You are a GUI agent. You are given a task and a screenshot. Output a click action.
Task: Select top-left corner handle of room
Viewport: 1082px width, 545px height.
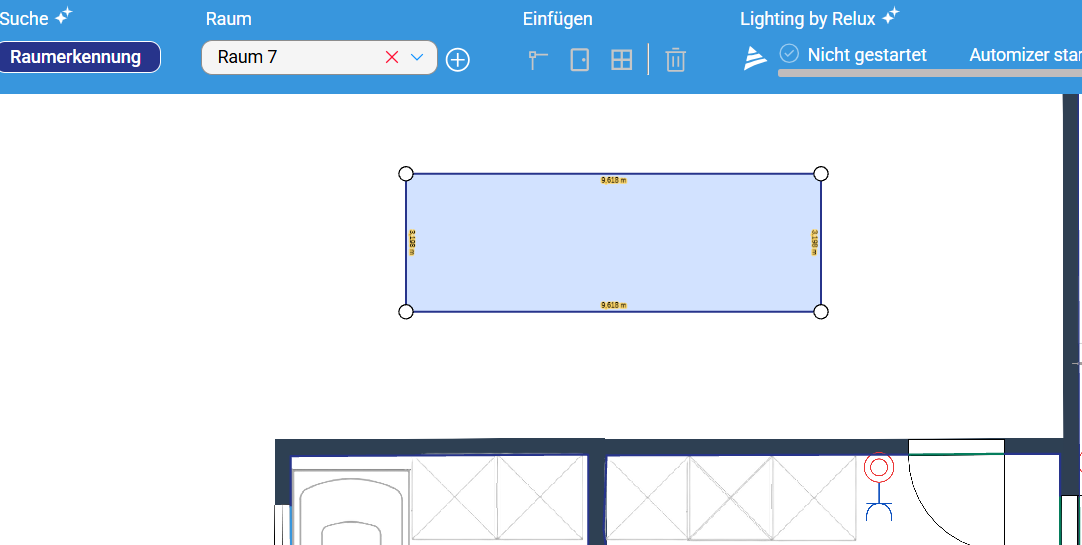pos(406,174)
